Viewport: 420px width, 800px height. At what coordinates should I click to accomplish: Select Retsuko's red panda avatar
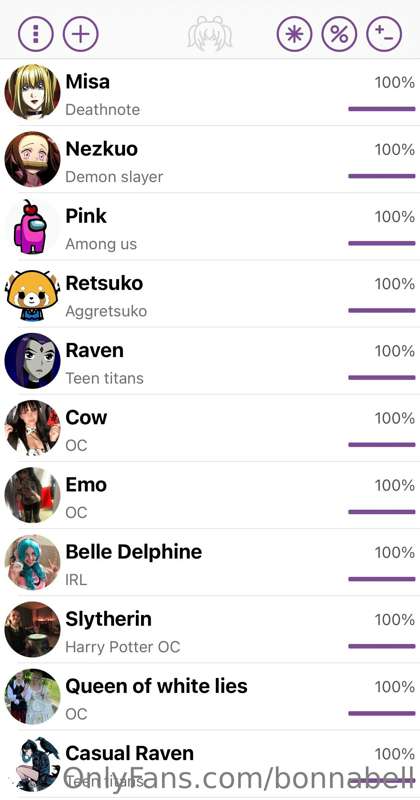(x=33, y=294)
